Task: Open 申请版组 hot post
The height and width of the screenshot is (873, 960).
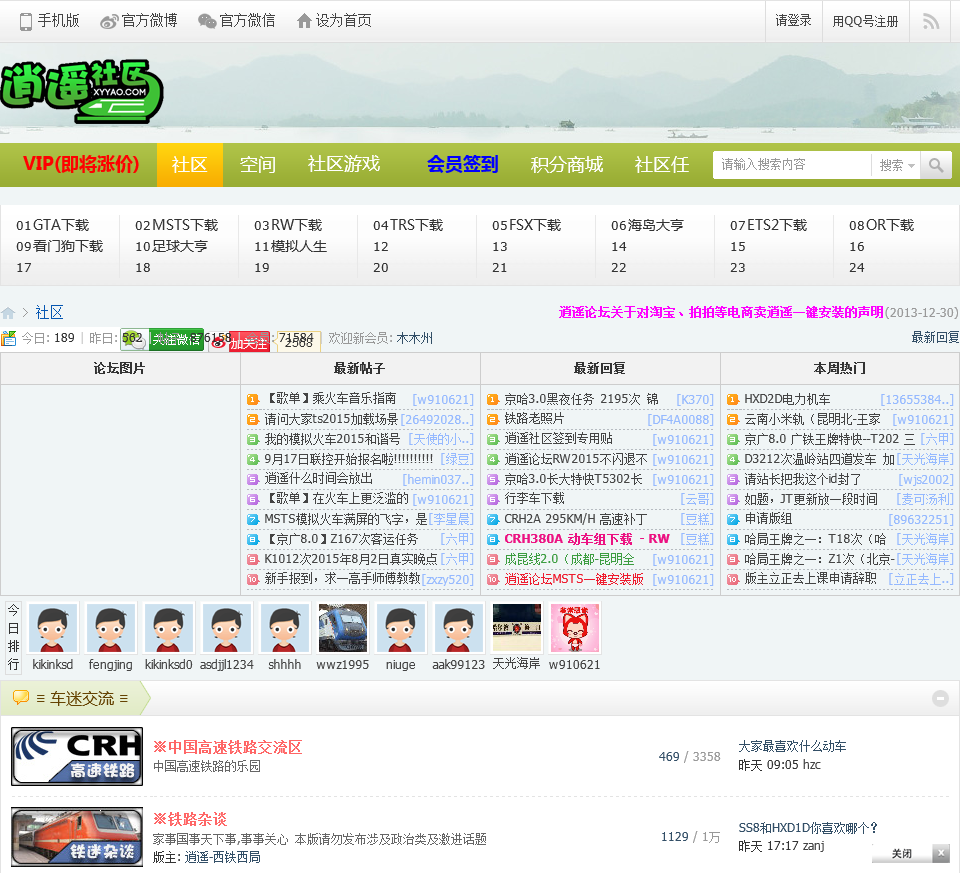Action: coord(768,519)
